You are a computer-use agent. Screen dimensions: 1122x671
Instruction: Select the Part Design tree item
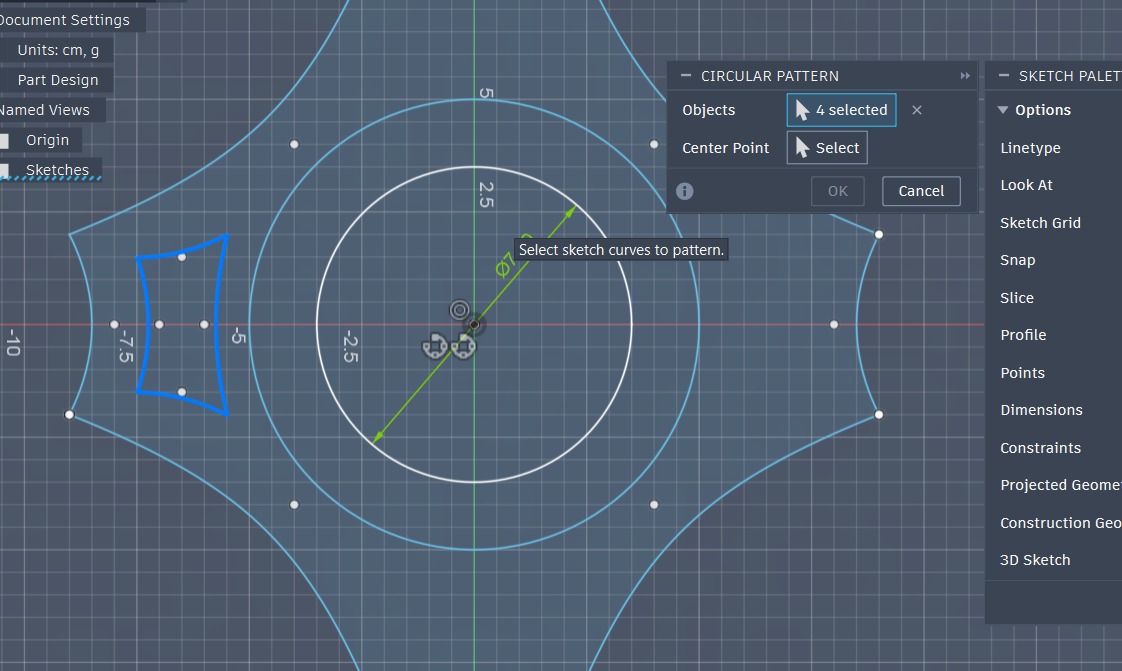57,80
